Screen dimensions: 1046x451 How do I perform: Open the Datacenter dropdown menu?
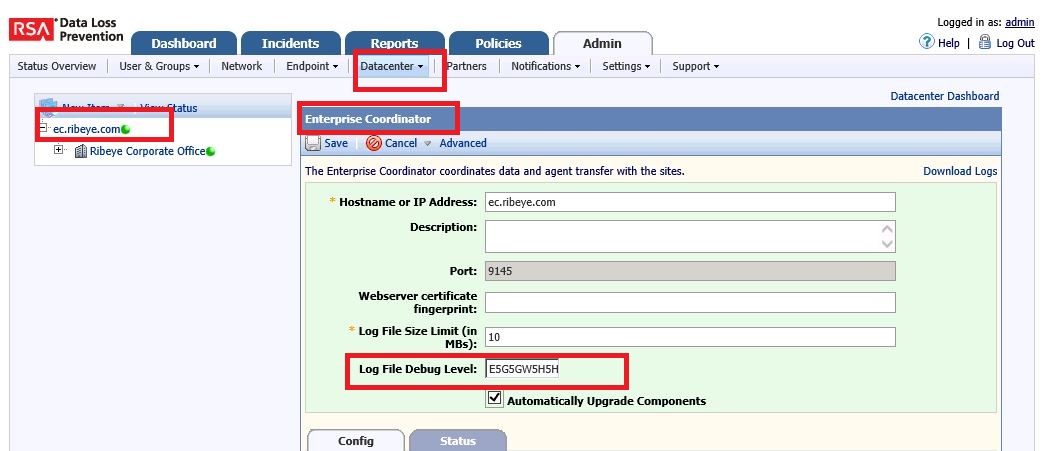(x=393, y=67)
